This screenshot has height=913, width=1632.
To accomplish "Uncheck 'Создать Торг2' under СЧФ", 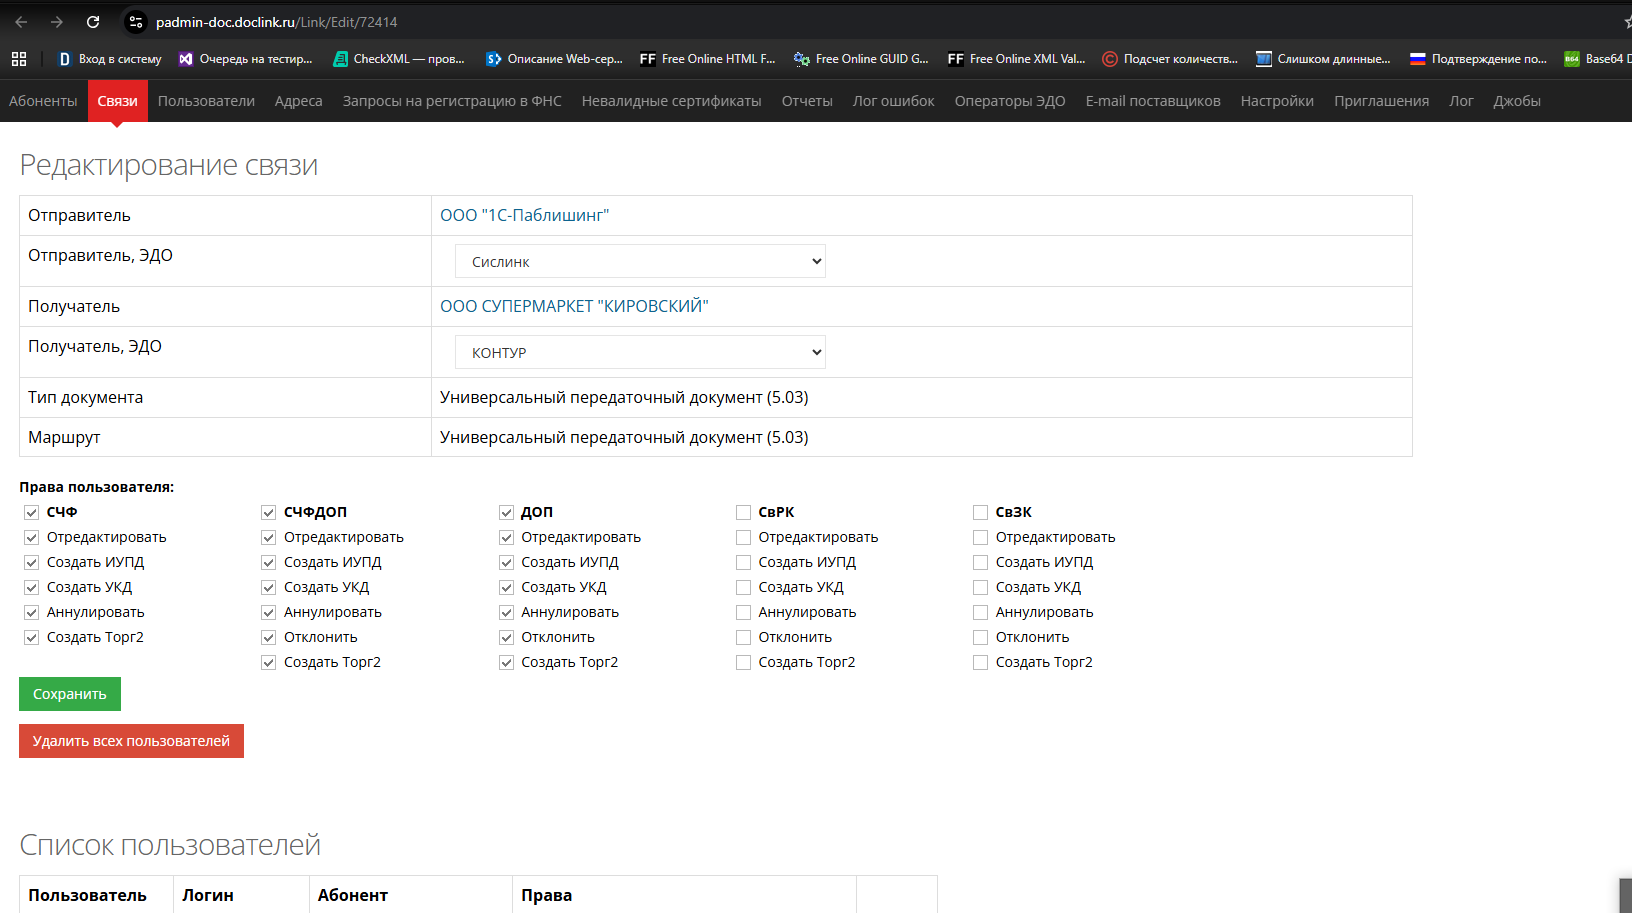I will coord(32,638).
